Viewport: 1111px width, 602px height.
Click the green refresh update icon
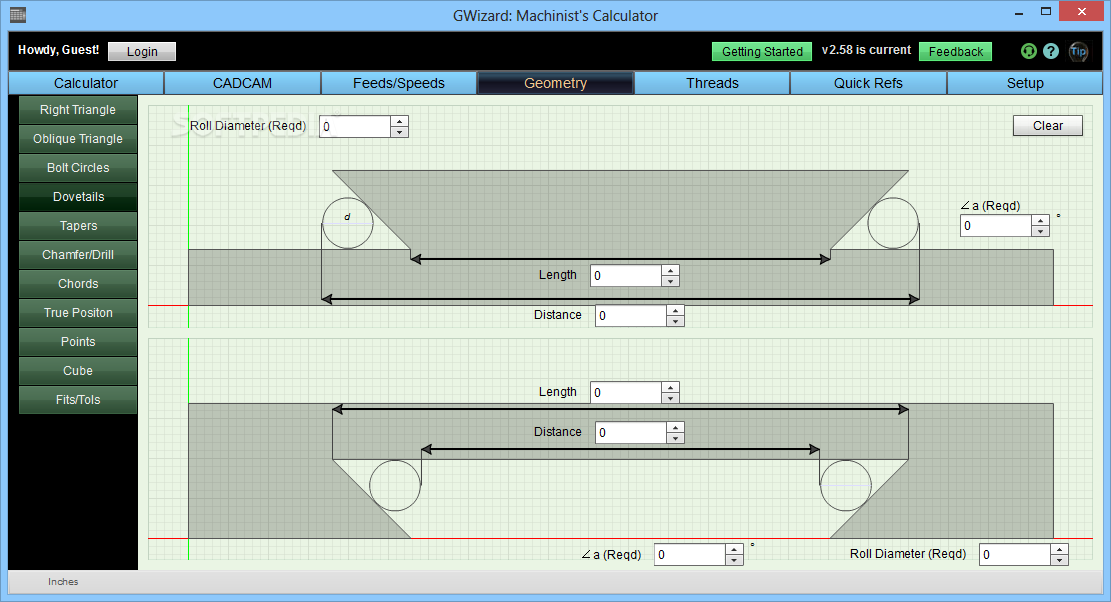(1028, 51)
